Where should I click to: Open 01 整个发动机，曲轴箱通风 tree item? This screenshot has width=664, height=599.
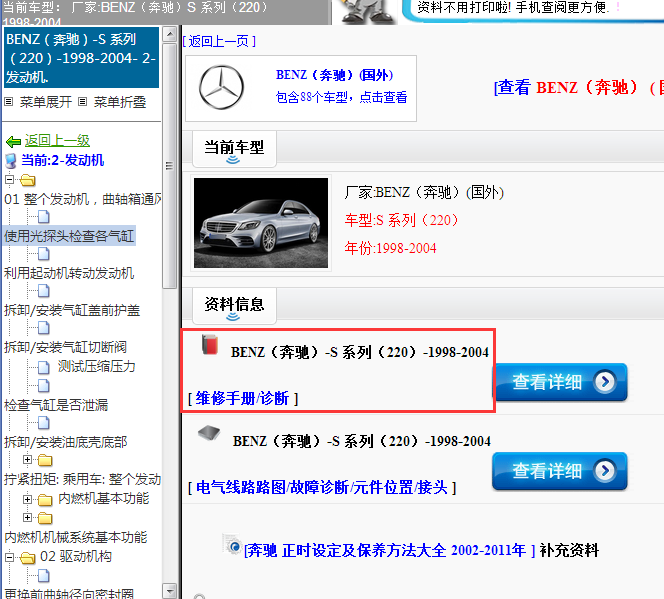click(x=83, y=199)
